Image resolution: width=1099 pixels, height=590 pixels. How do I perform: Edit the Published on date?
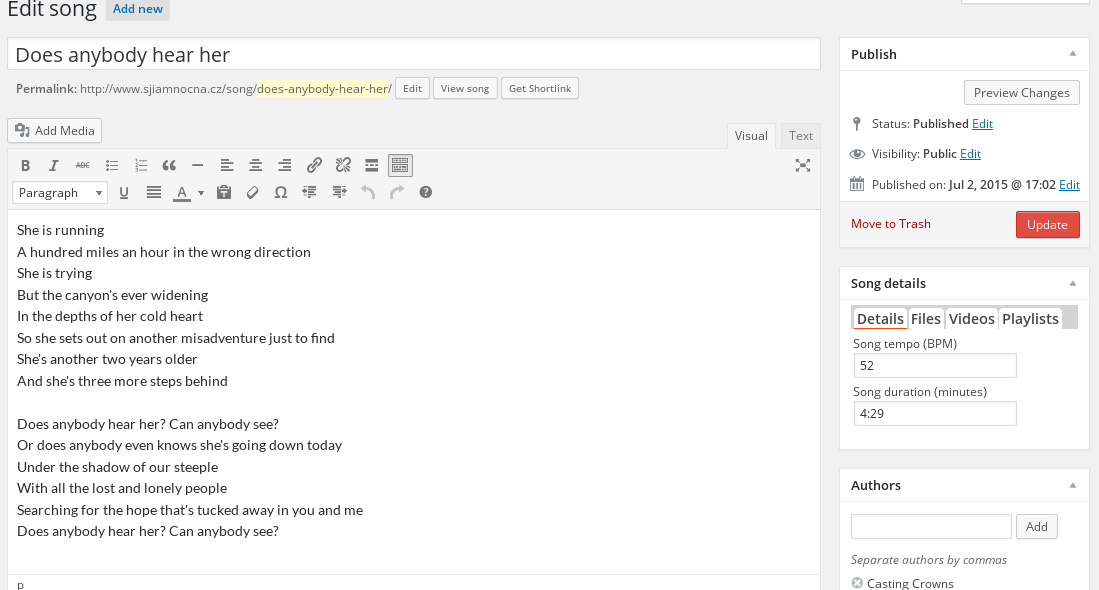tap(1069, 185)
